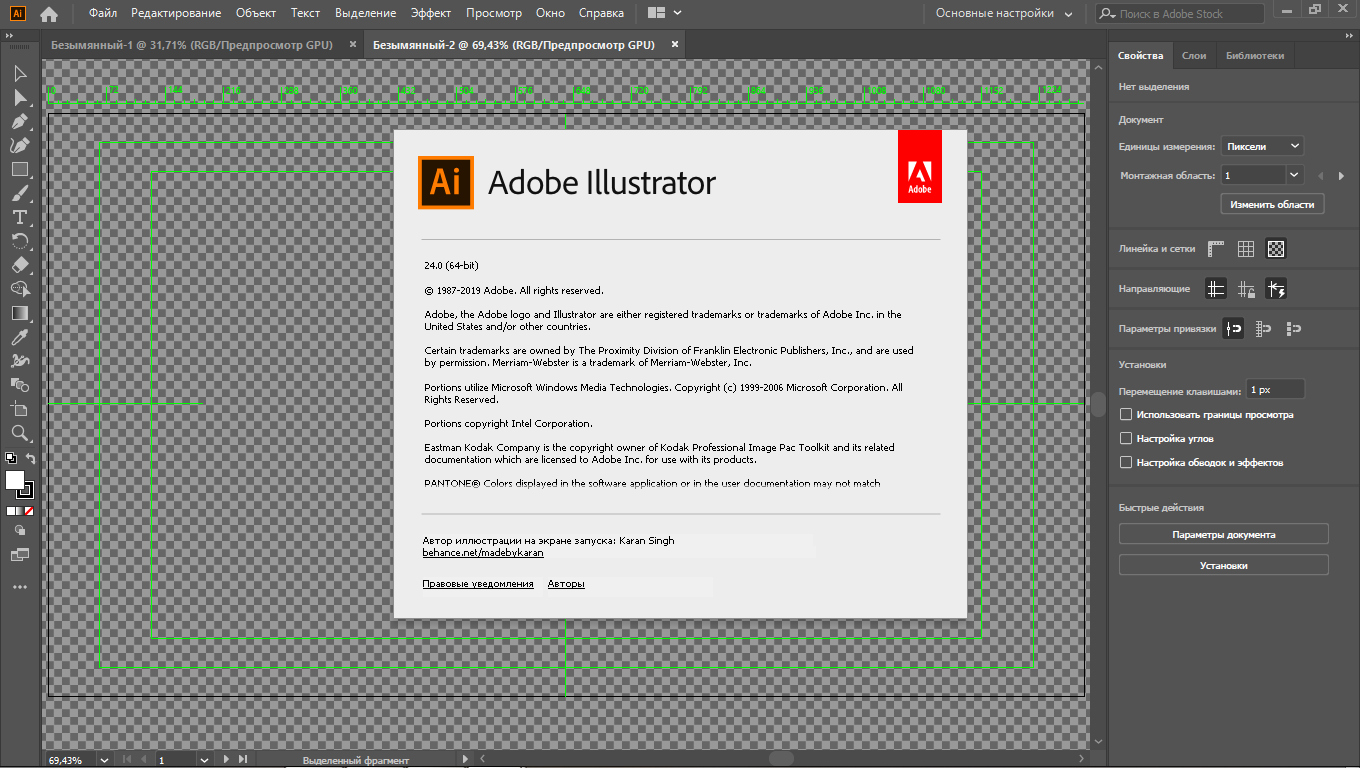Choose the Zoom magnifier tool
Screen dimensions: 1360x768
click(19, 433)
